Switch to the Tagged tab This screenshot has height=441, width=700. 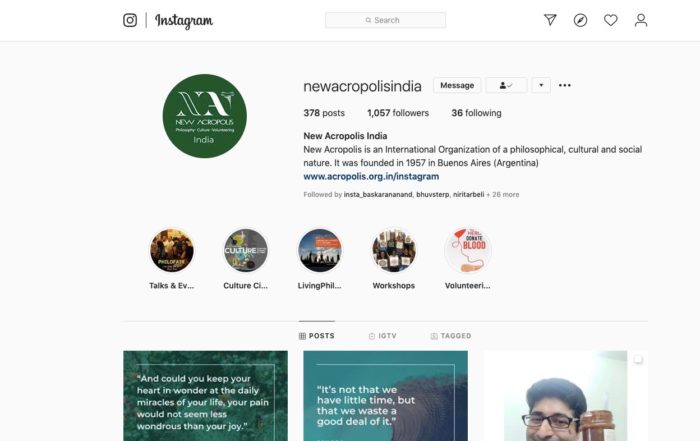click(451, 336)
